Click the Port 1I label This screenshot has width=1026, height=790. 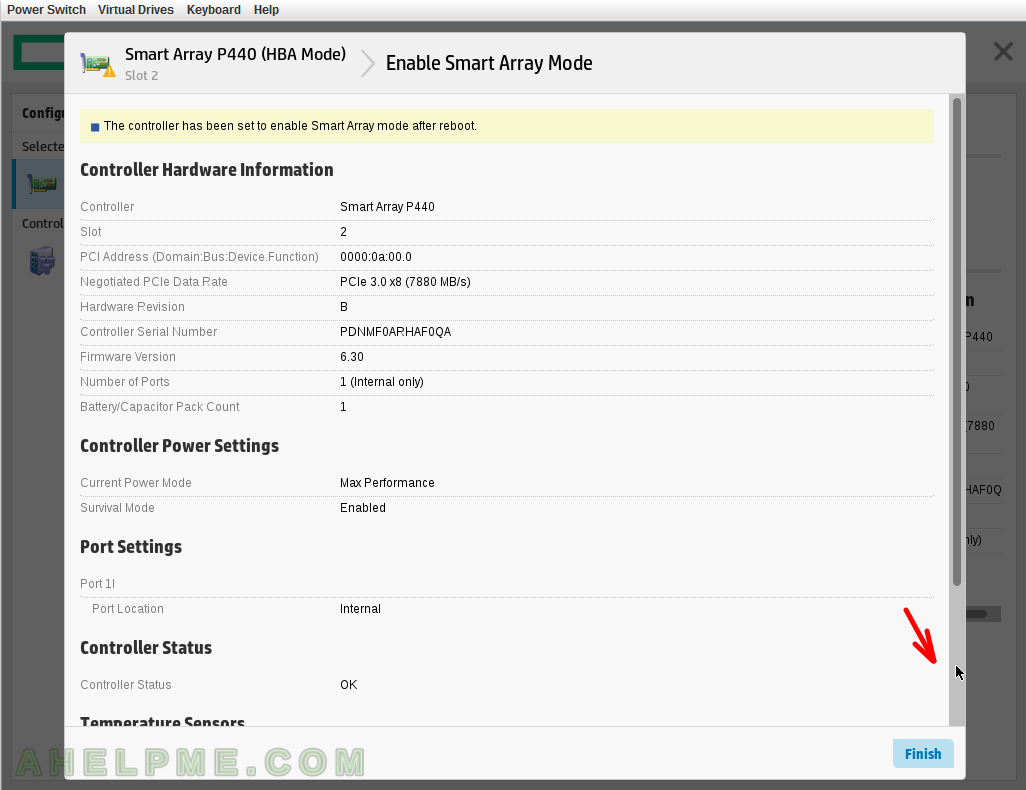[x=97, y=584]
